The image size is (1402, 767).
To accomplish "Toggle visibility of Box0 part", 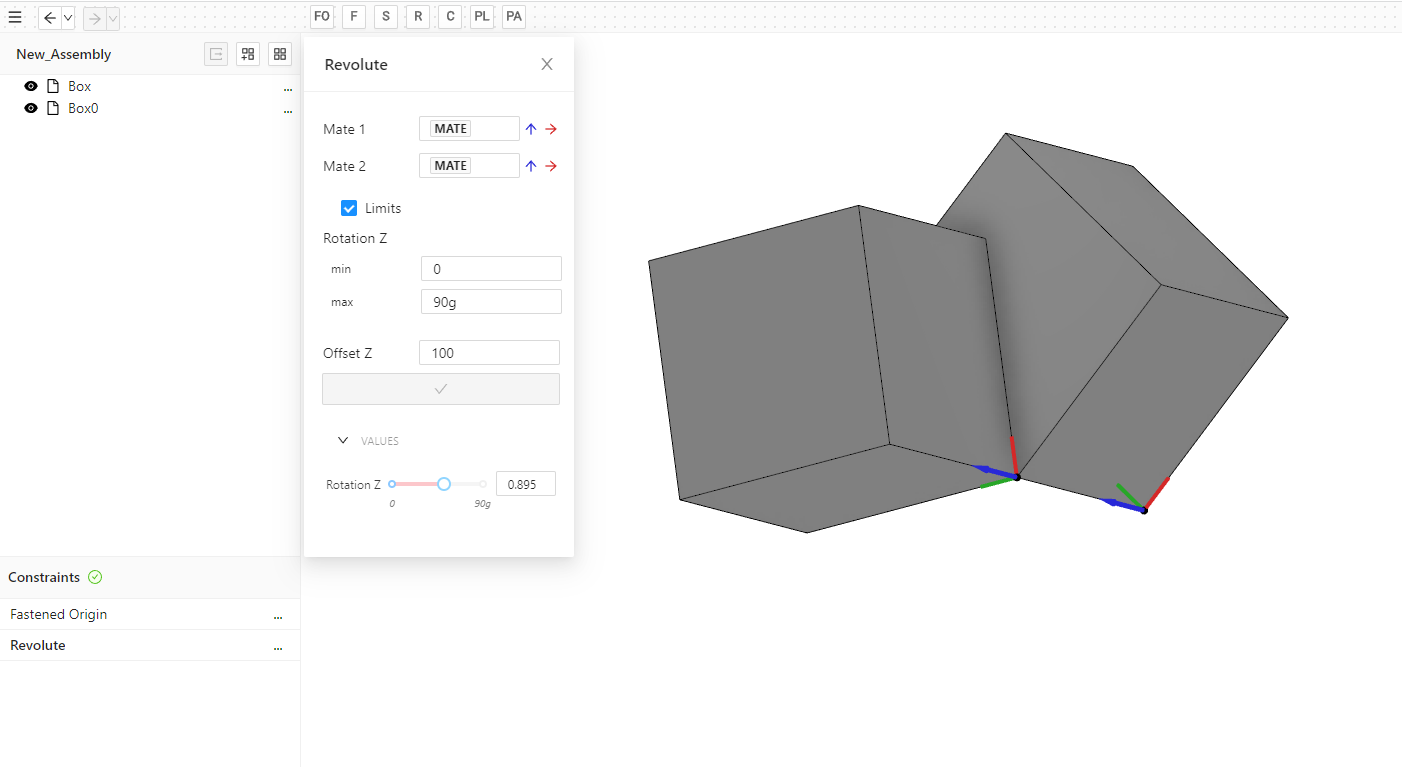I will click(x=31, y=108).
